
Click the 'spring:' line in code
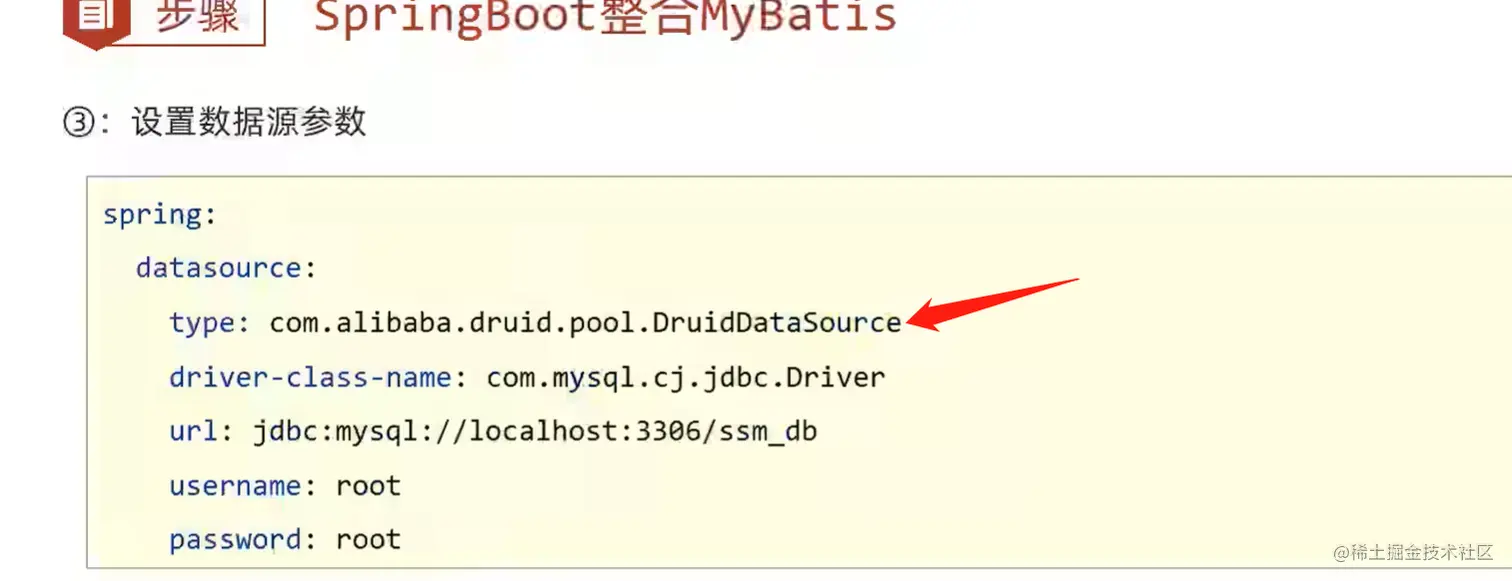[x=160, y=215]
